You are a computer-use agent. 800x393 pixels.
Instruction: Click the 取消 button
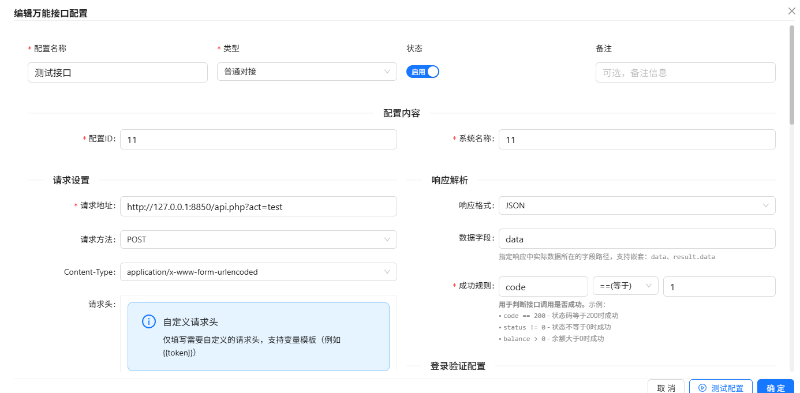coord(666,387)
